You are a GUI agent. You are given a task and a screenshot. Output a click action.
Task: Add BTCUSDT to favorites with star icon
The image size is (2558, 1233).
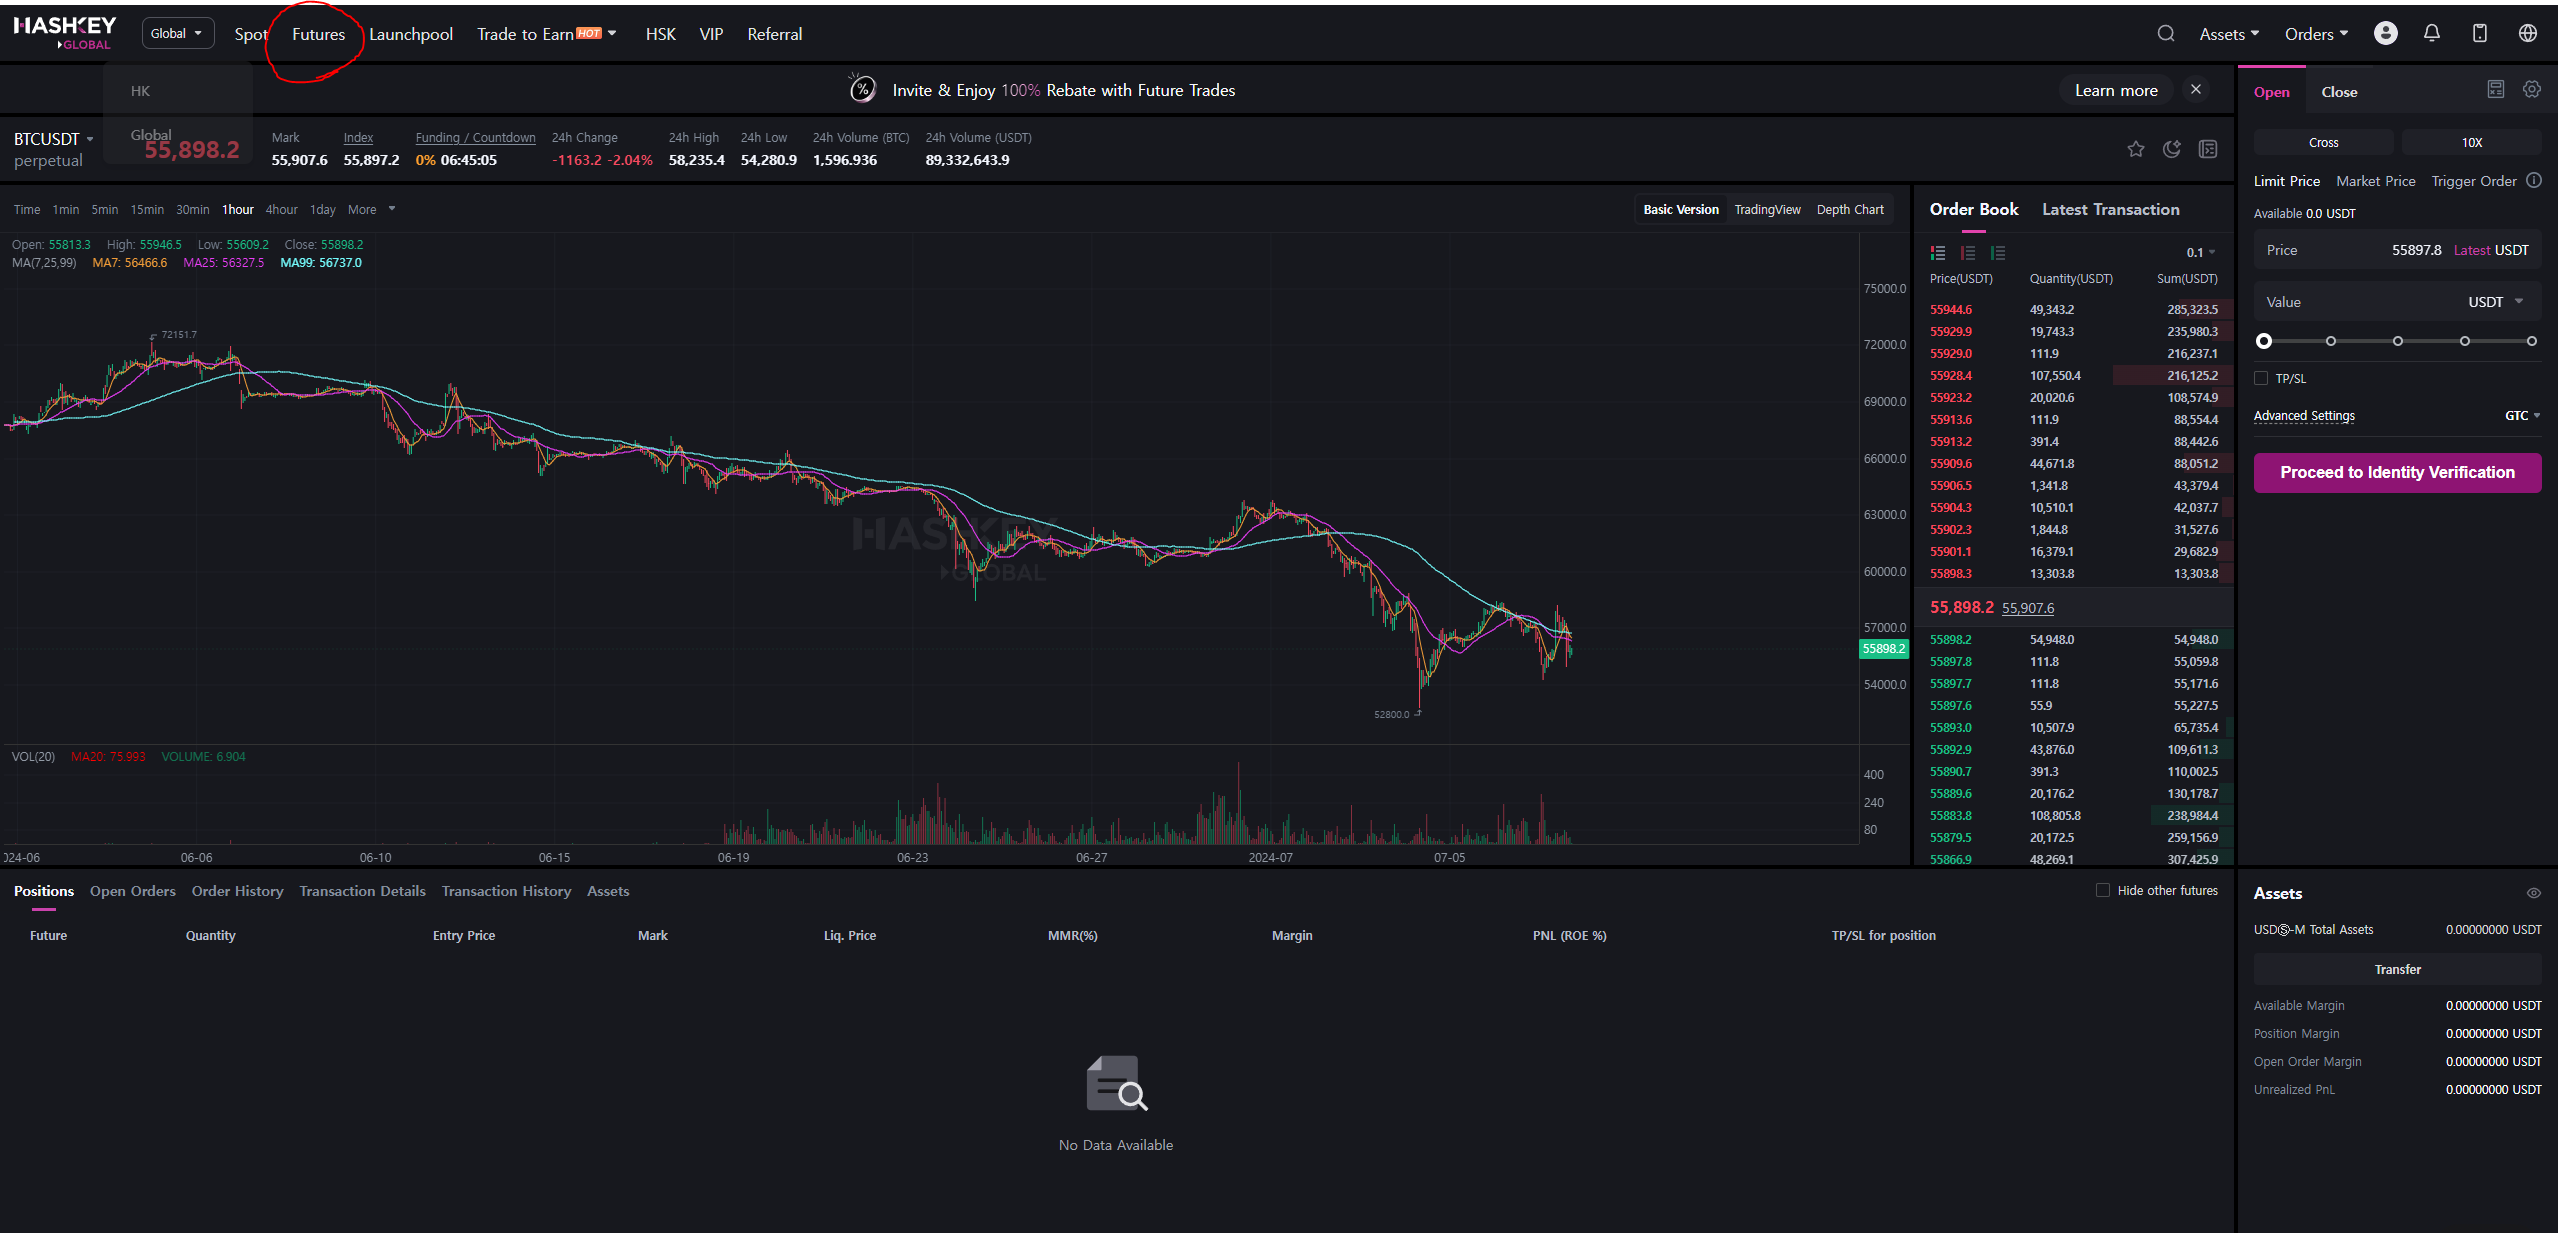click(x=2136, y=149)
